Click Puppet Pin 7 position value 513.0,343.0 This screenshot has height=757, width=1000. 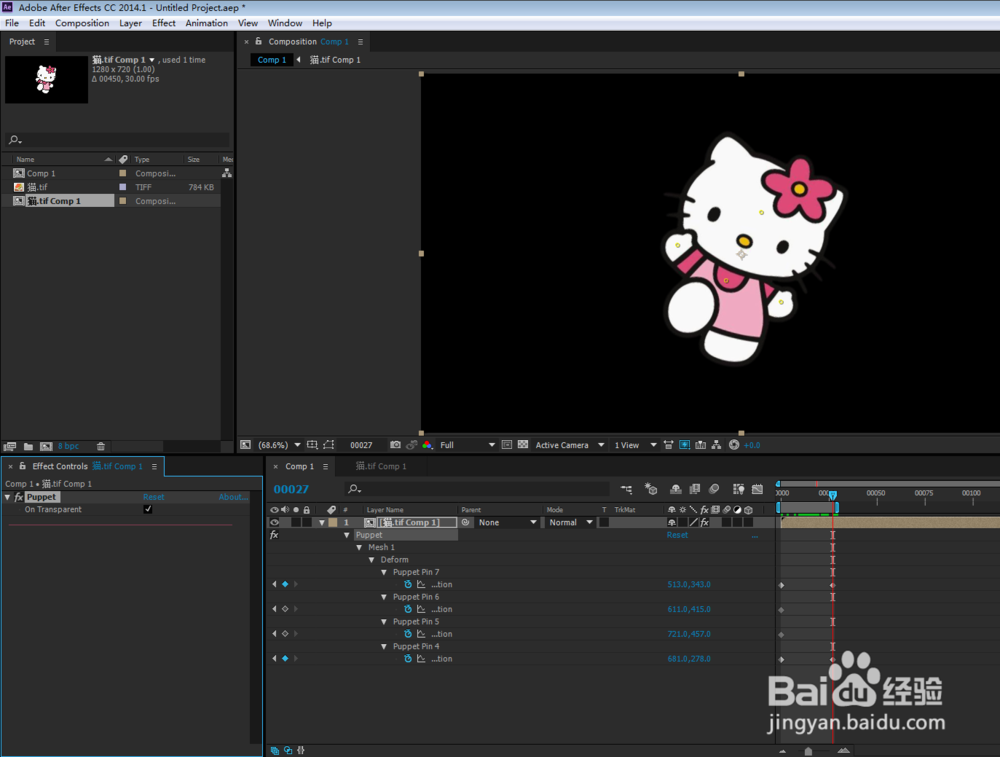point(689,584)
